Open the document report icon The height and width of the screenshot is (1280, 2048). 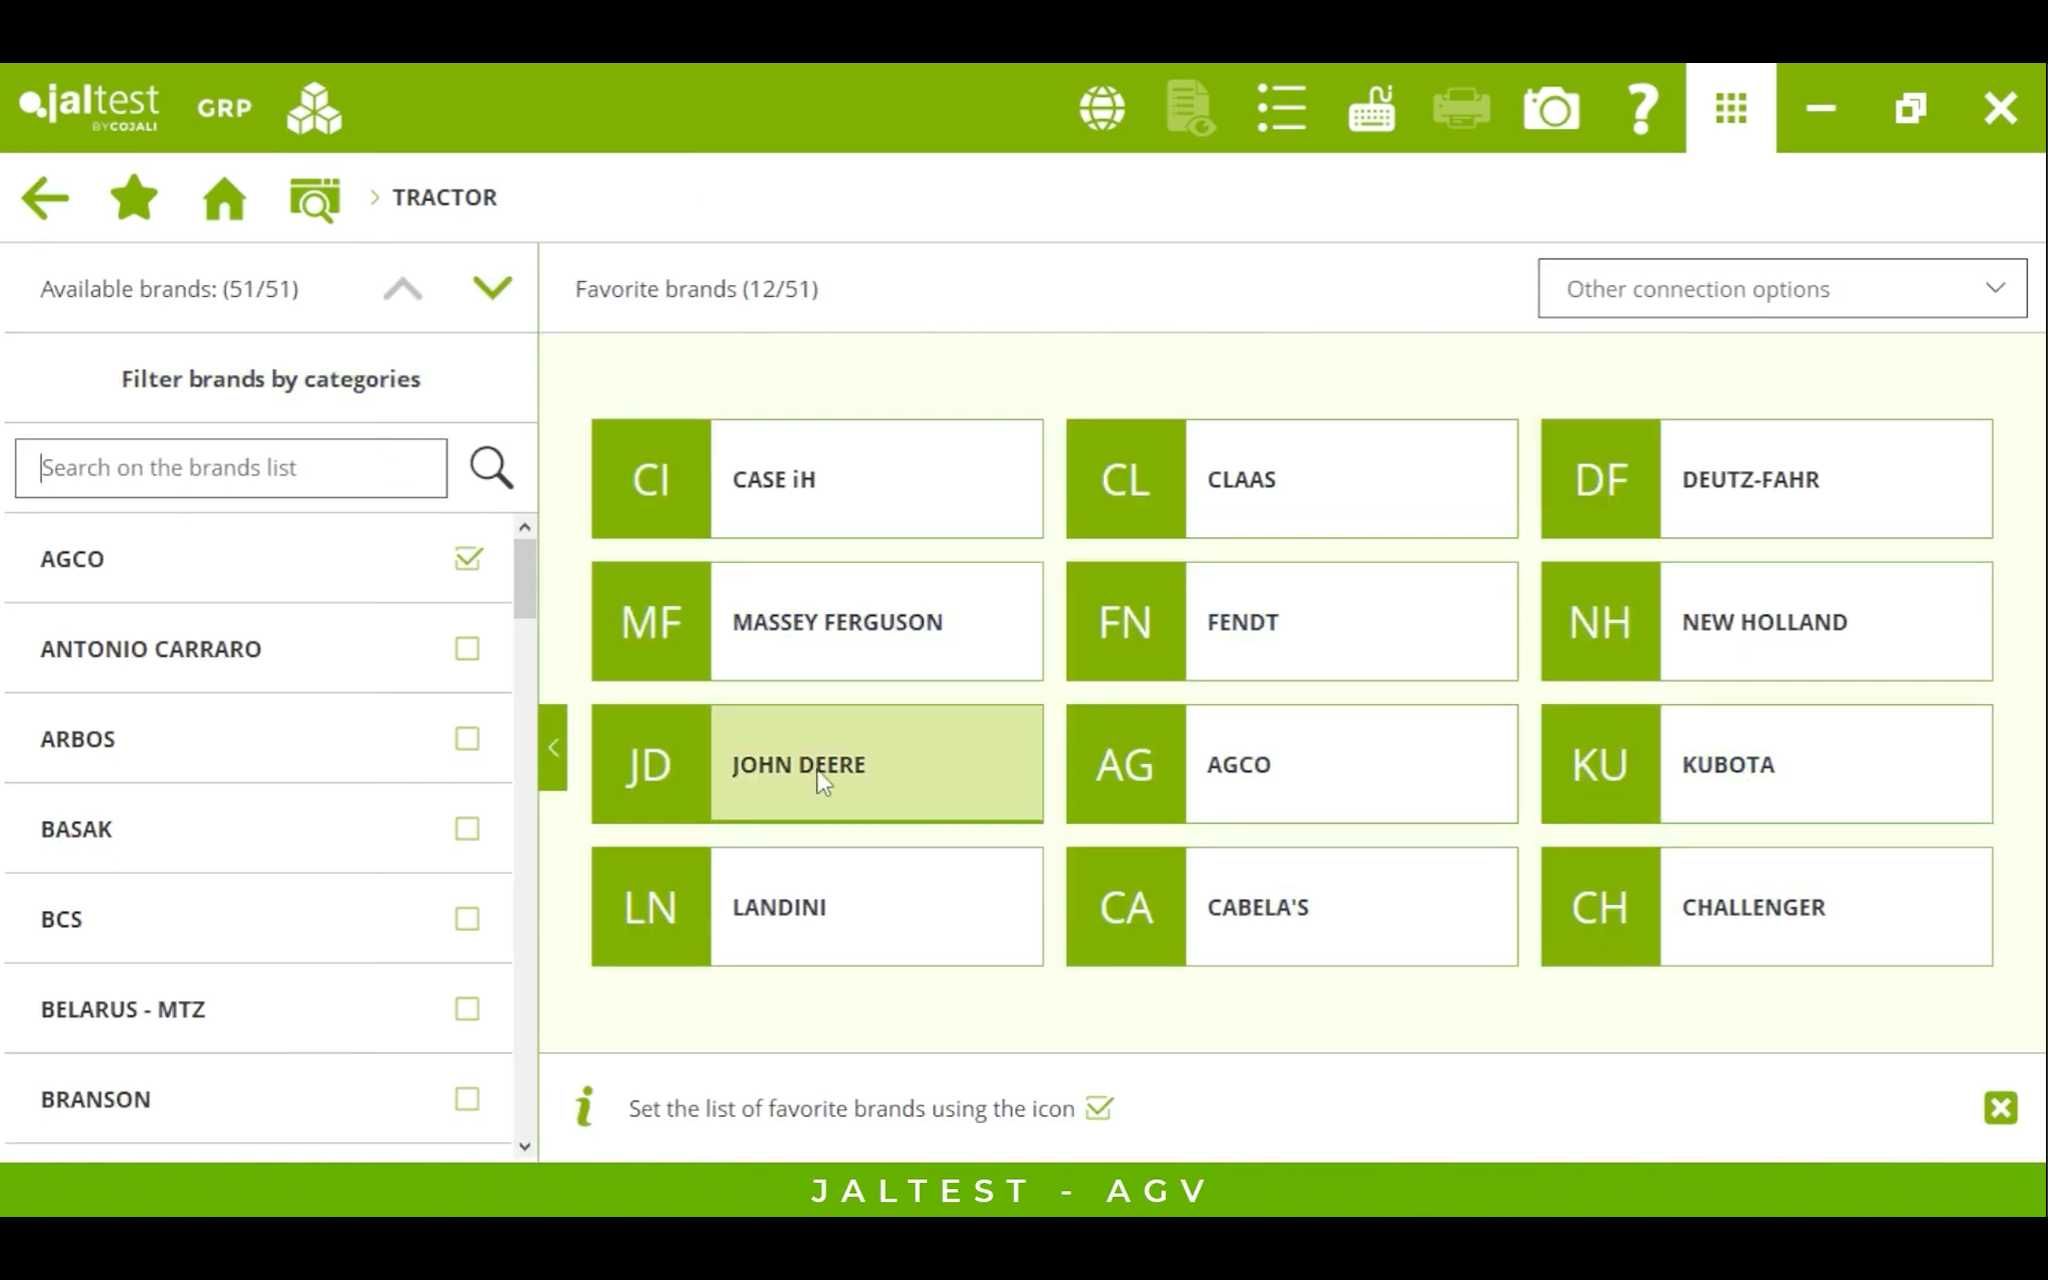(x=1190, y=108)
